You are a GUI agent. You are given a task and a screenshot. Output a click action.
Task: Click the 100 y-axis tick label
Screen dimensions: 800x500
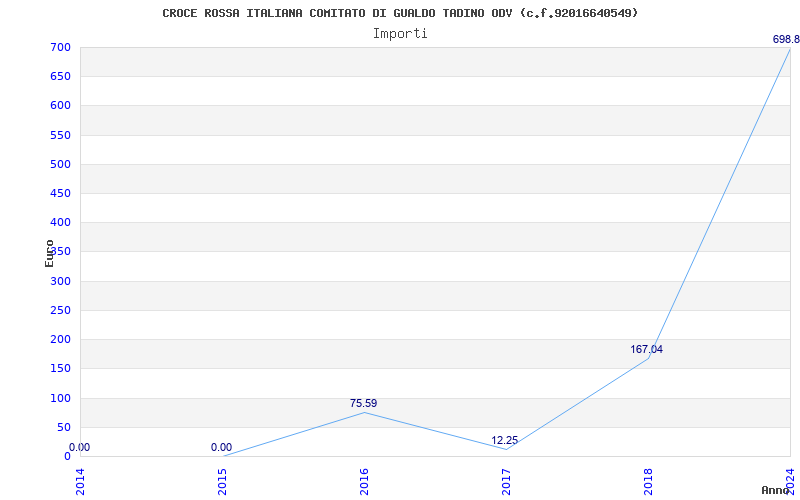(x=60, y=398)
